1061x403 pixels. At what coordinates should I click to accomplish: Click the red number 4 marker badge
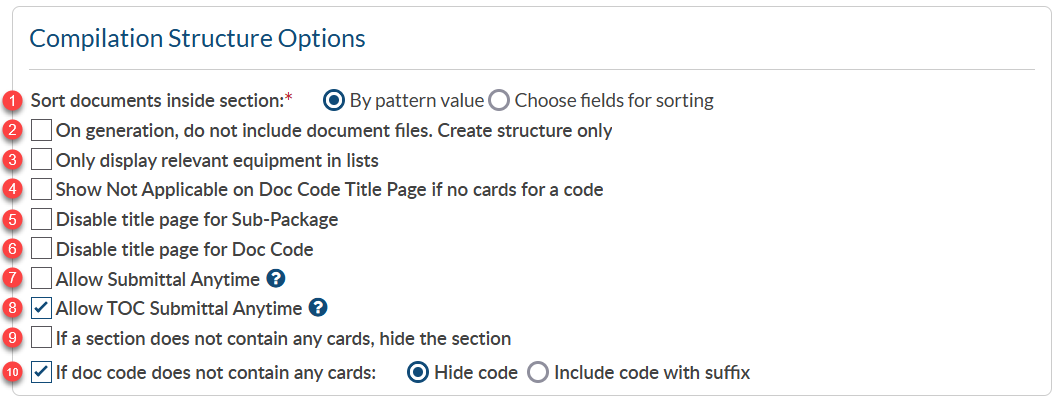pyautogui.click(x=13, y=189)
